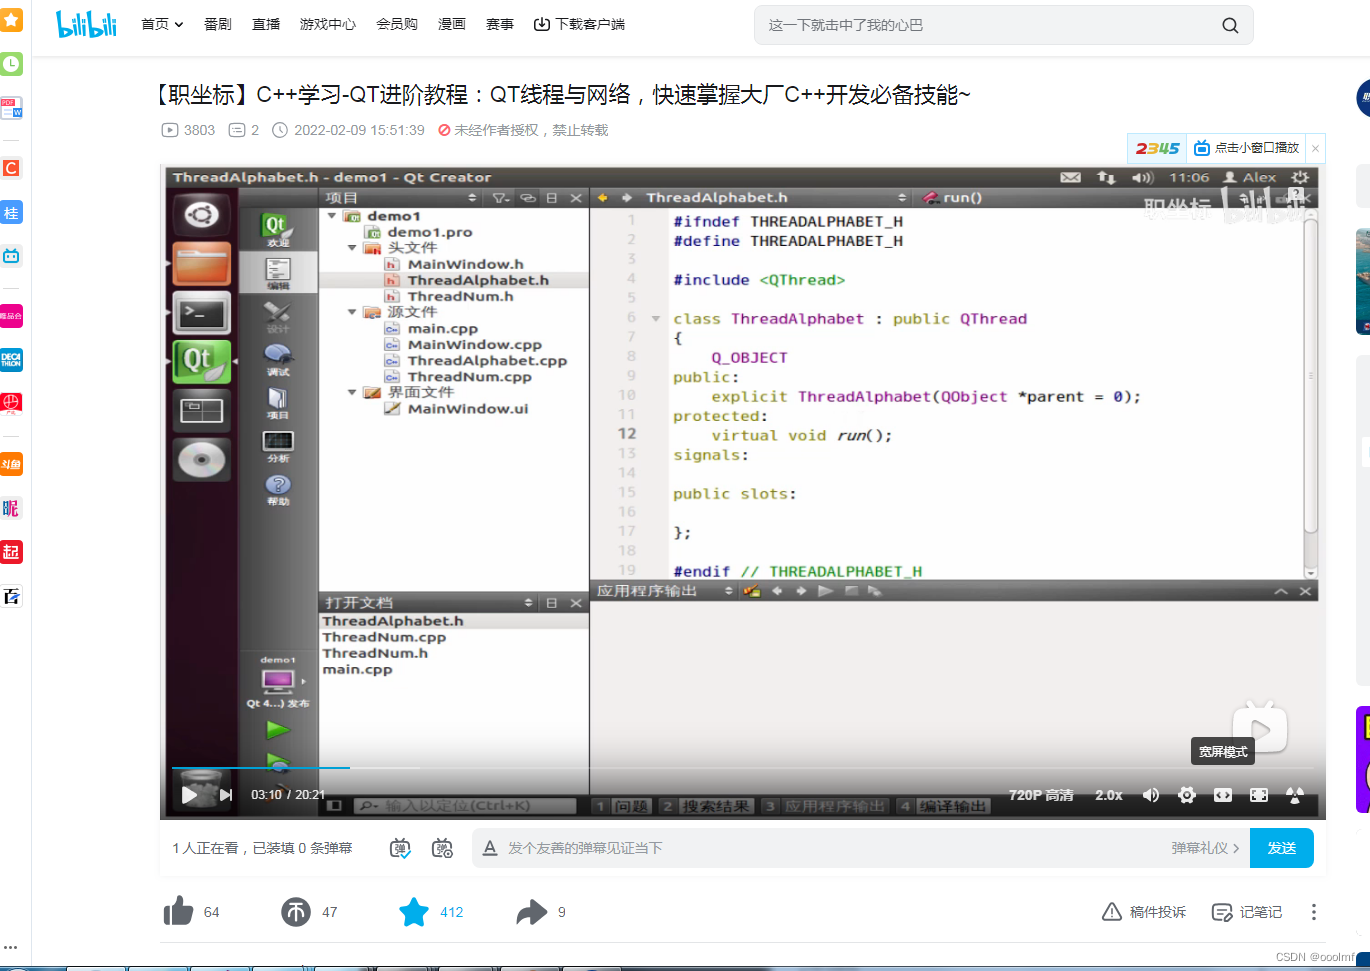Open 弹幕礼仪 etiquette chevron link
This screenshot has width=1370, height=971.
[x=1206, y=848]
